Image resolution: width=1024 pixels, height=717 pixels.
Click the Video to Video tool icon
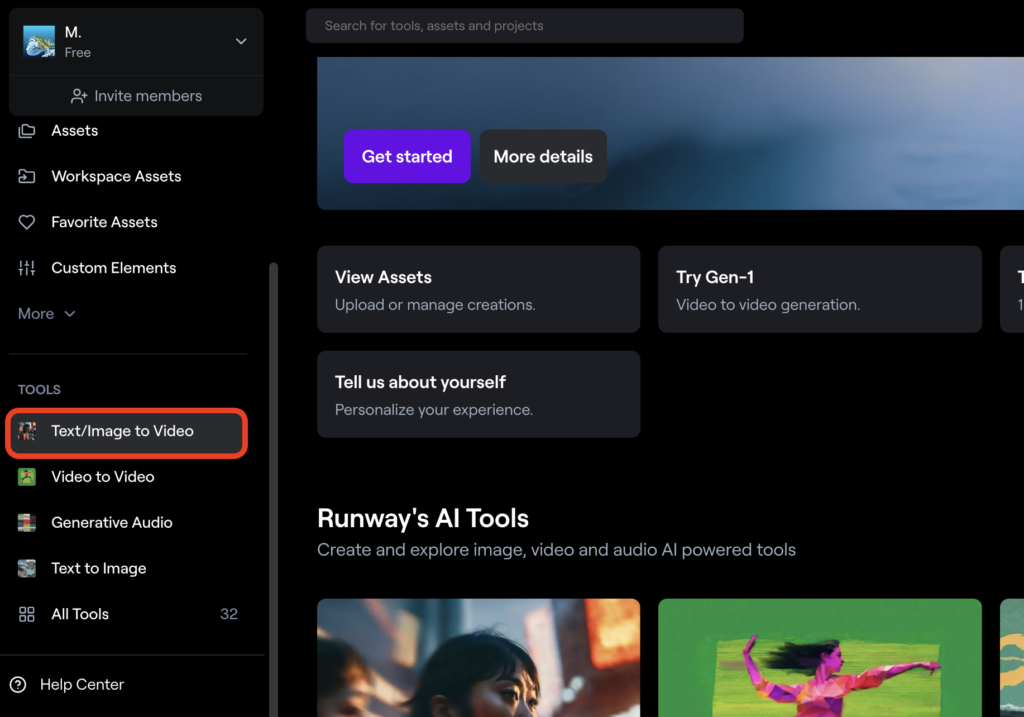point(27,477)
